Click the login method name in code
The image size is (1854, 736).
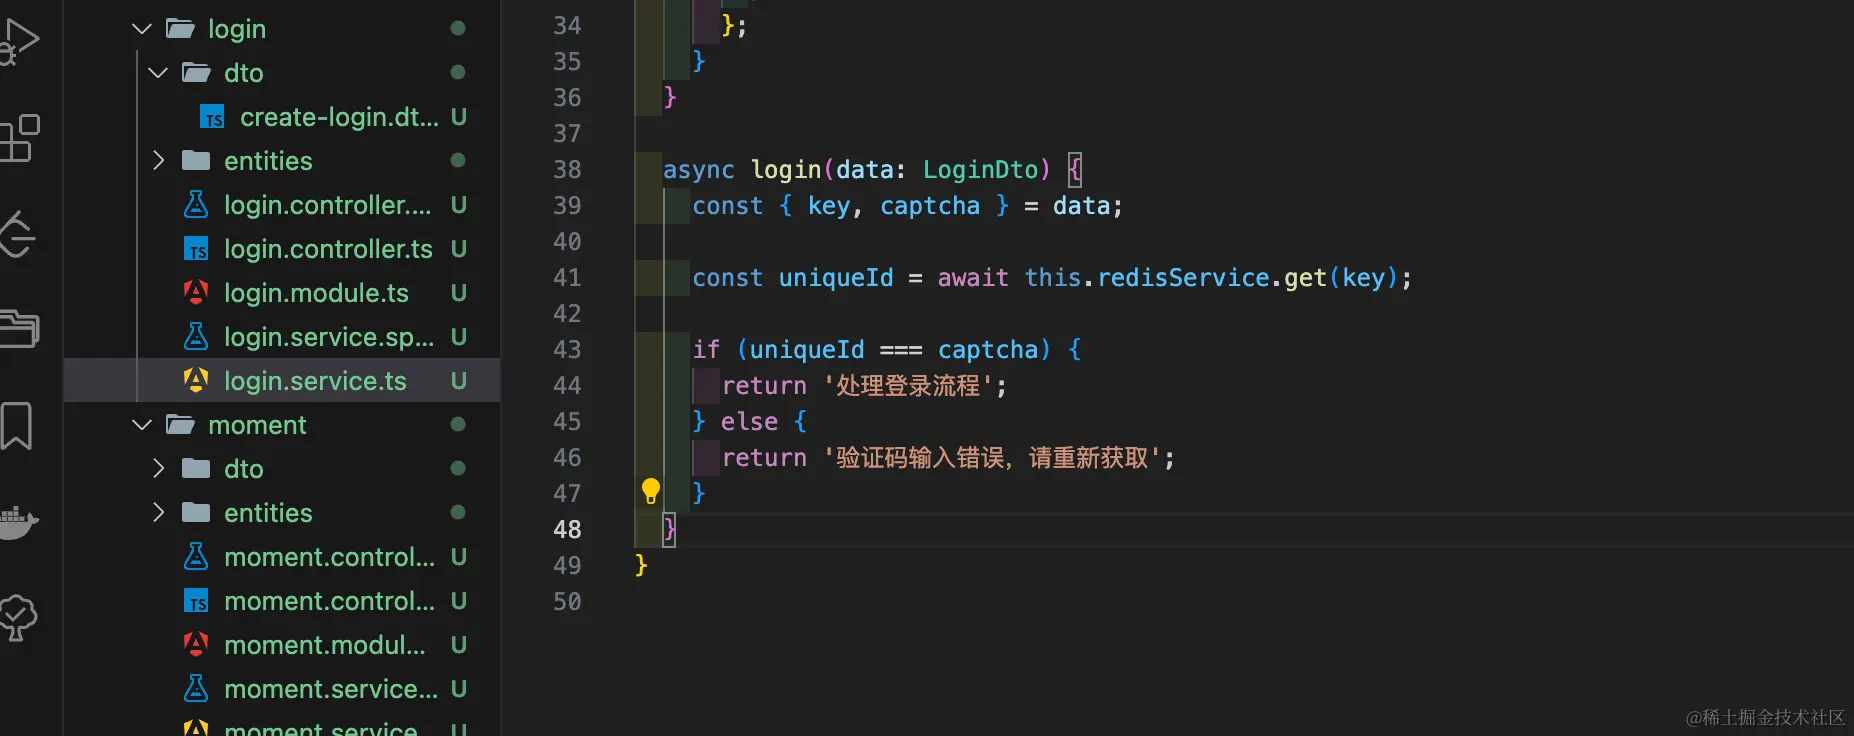point(786,170)
